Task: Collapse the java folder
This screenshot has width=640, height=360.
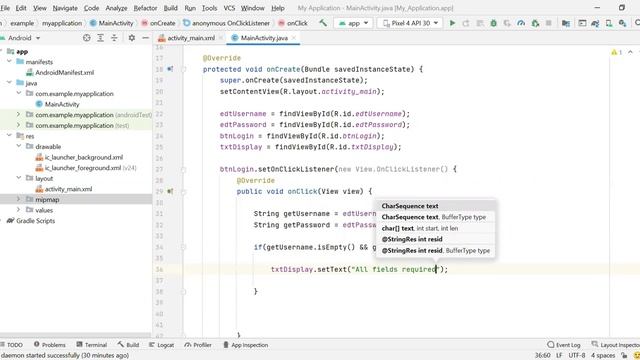Action: (9, 83)
